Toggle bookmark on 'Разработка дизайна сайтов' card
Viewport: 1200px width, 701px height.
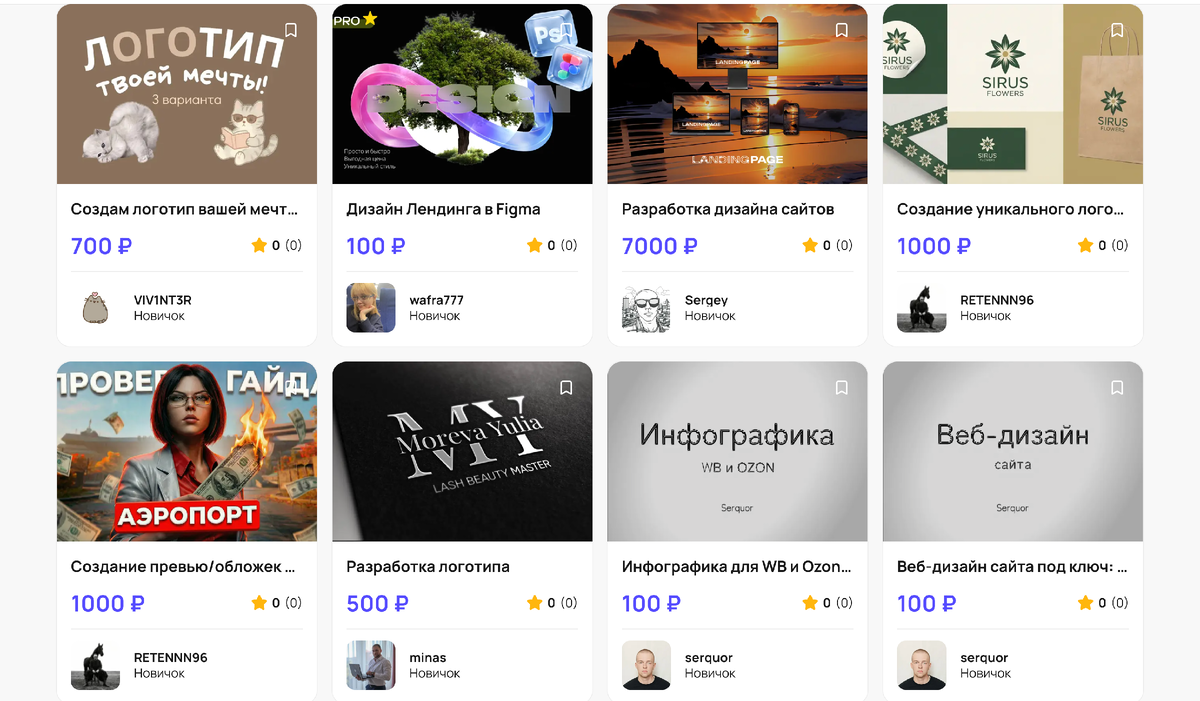click(842, 30)
